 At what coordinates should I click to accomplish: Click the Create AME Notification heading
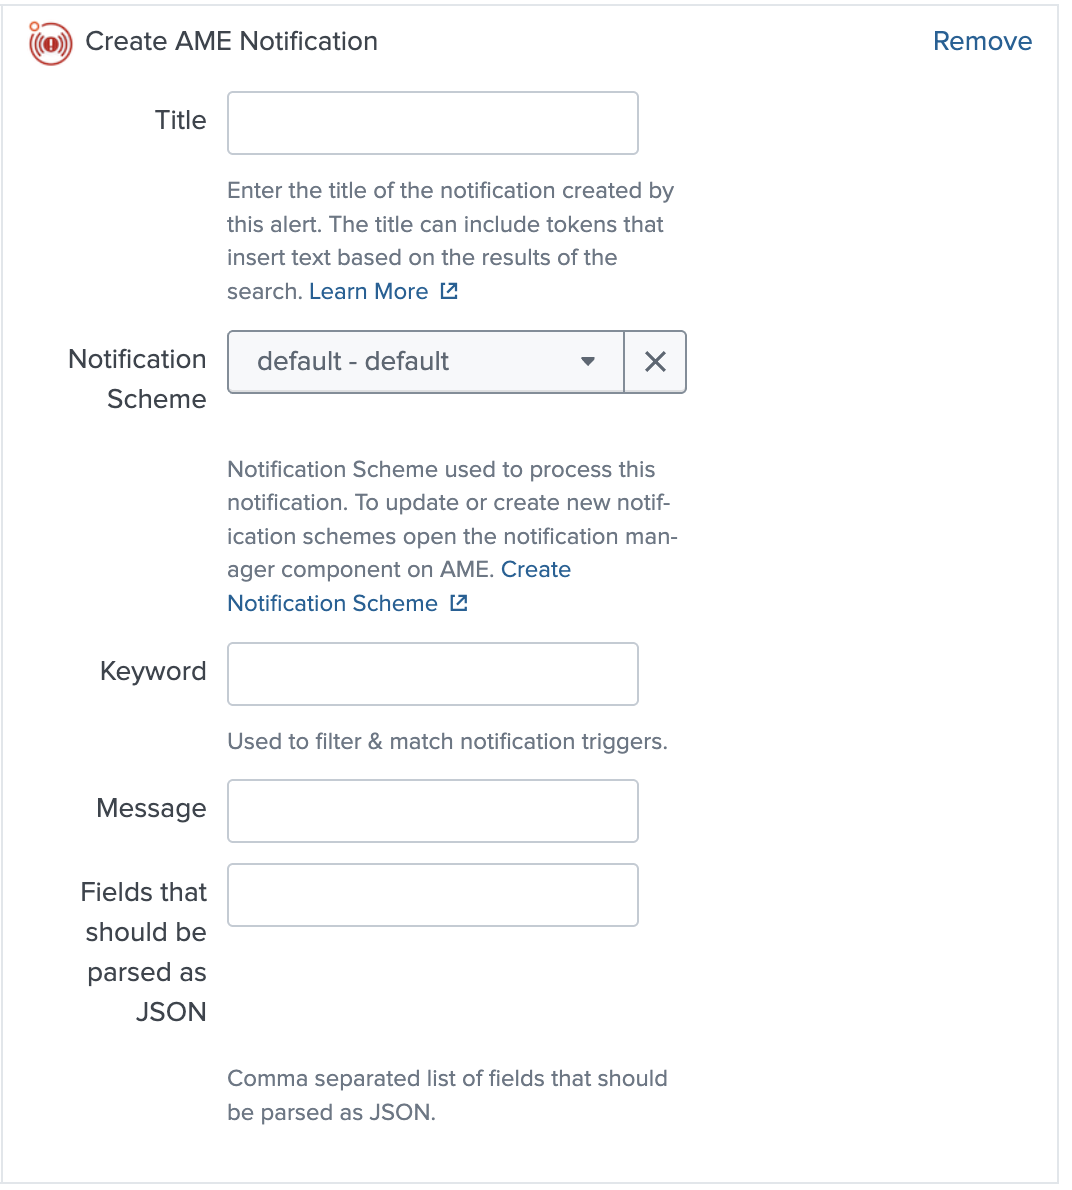[x=232, y=41]
